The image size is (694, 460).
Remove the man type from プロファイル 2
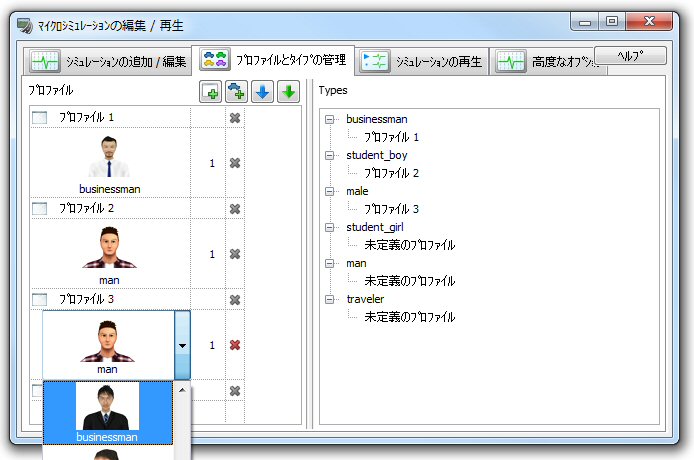click(235, 254)
